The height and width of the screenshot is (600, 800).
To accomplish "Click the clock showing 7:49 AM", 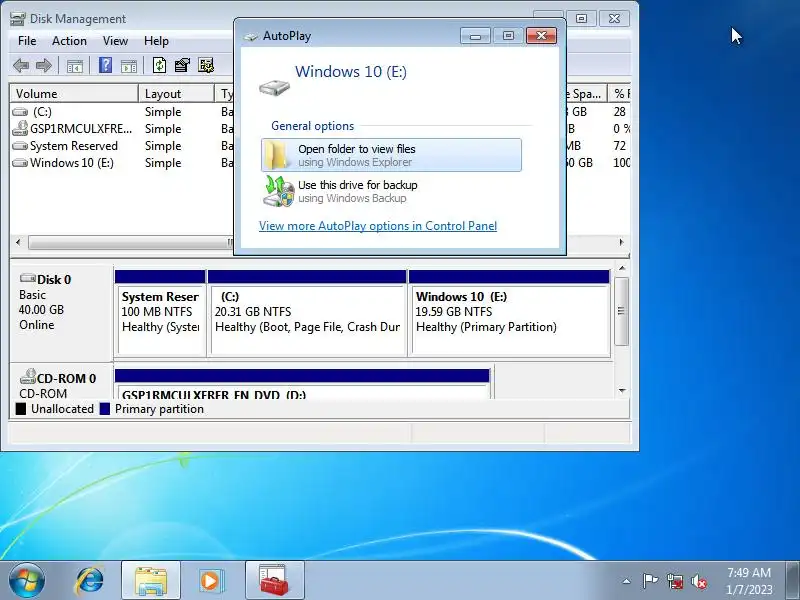I will pyautogui.click(x=749, y=573).
